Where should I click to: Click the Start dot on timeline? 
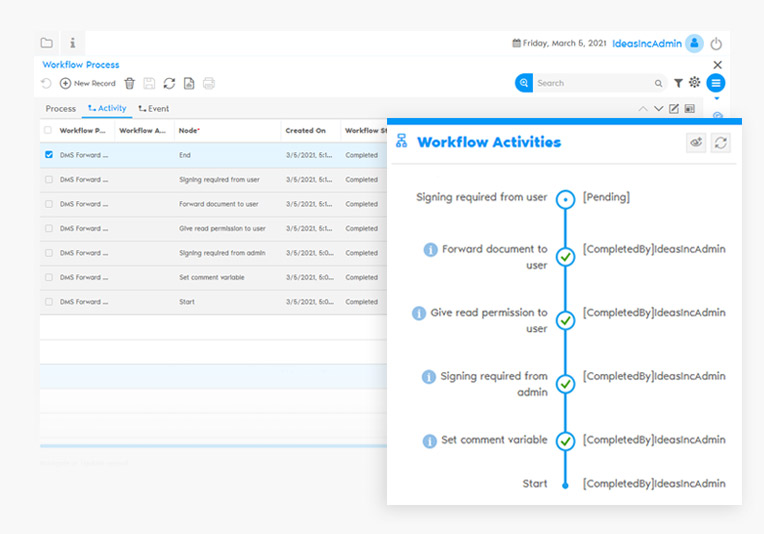[x=565, y=485]
